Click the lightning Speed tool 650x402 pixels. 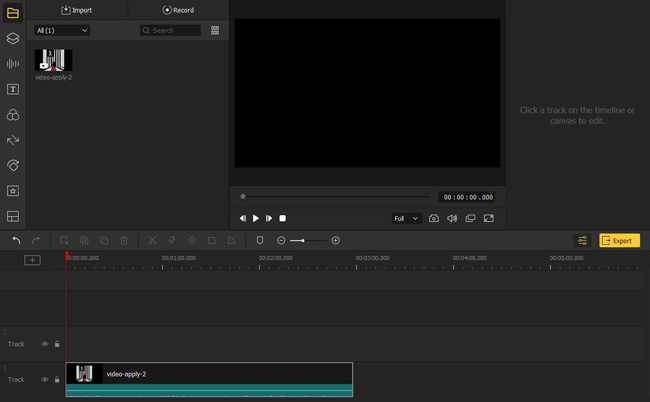pyautogui.click(x=172, y=240)
